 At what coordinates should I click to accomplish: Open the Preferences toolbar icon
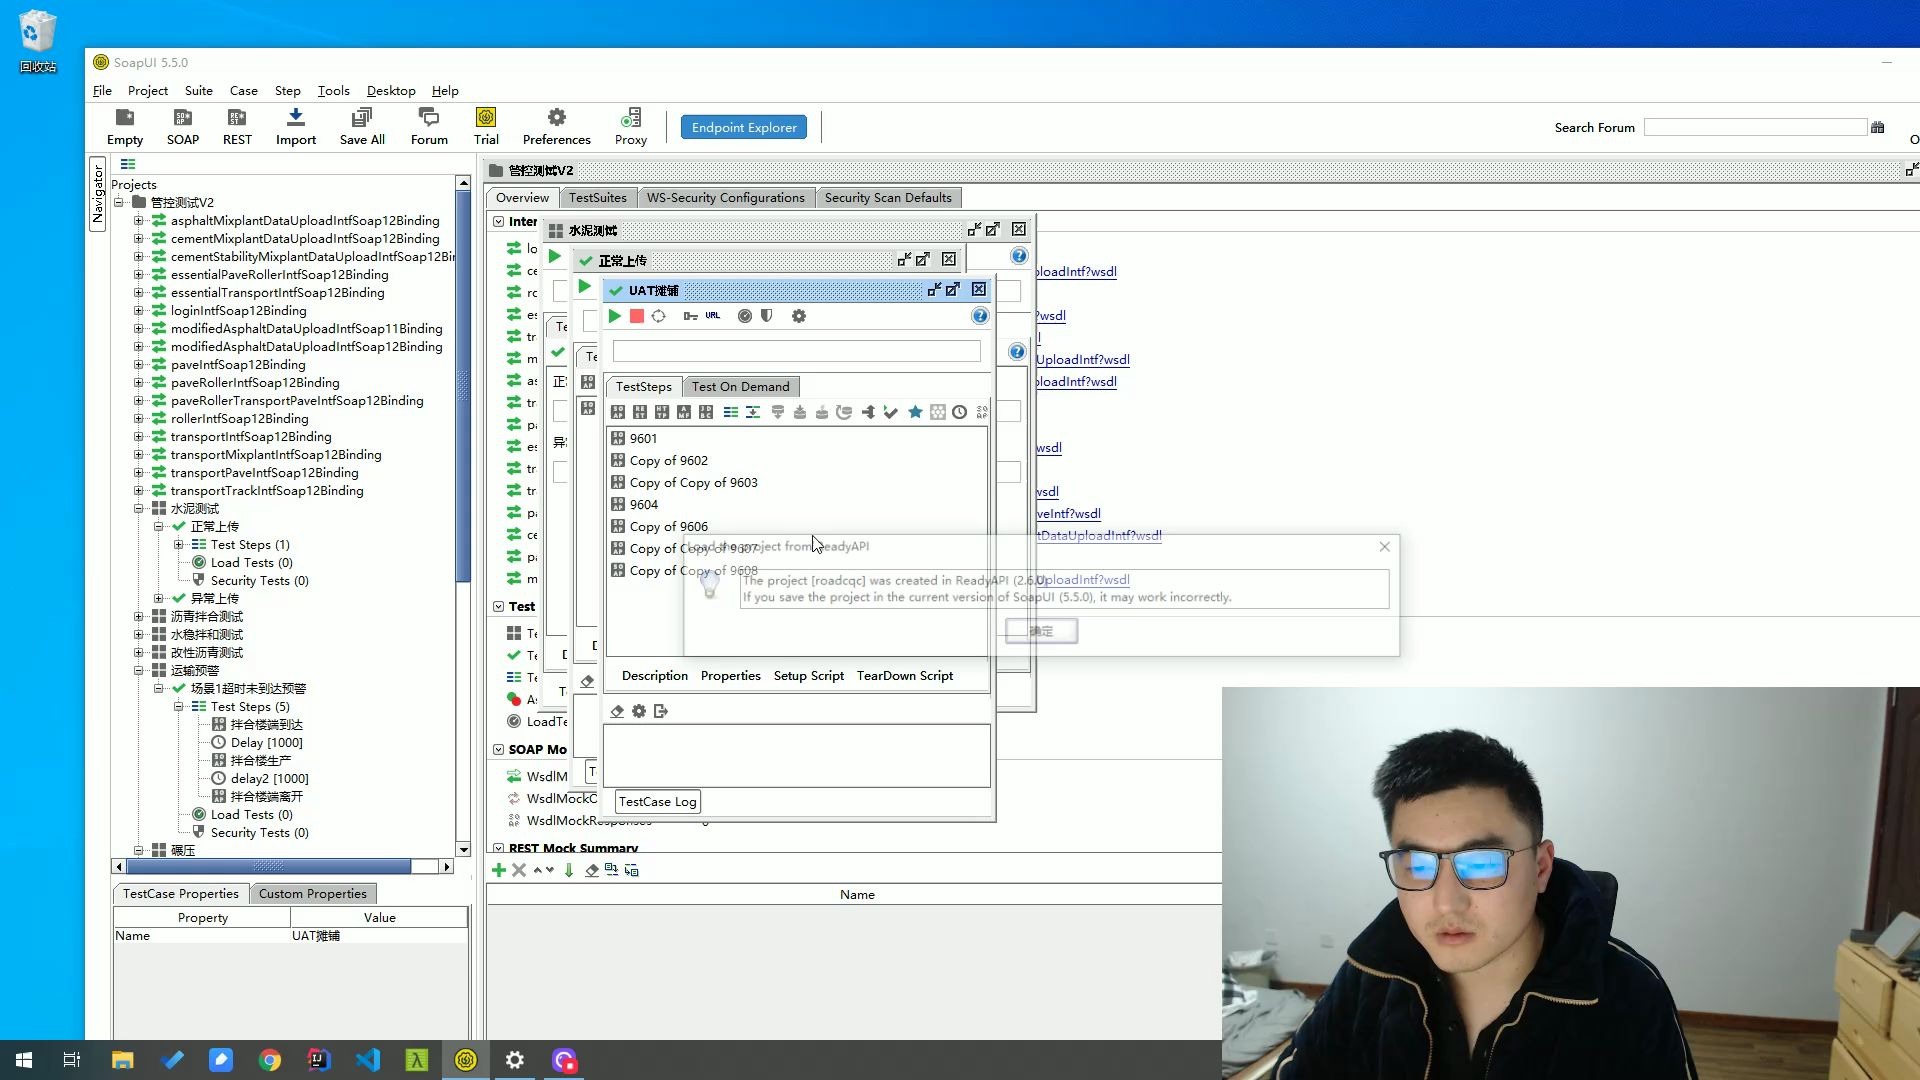tap(556, 126)
